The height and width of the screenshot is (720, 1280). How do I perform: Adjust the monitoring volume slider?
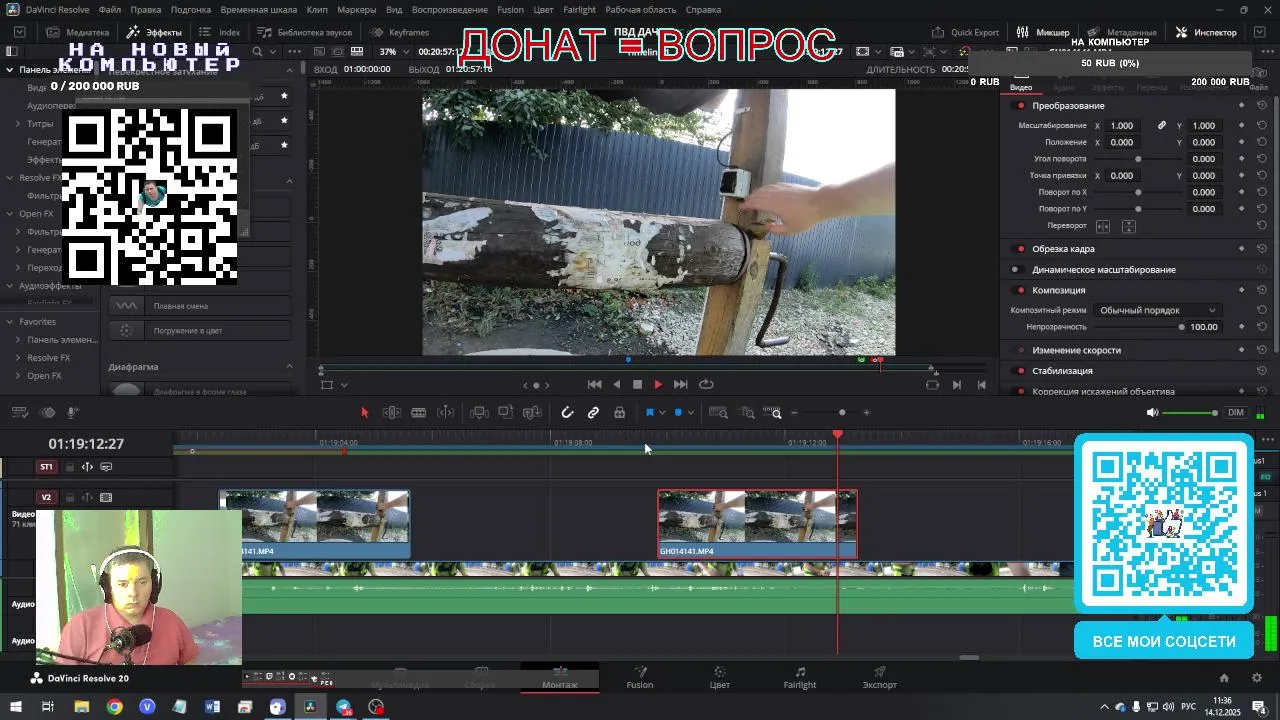(1190, 413)
